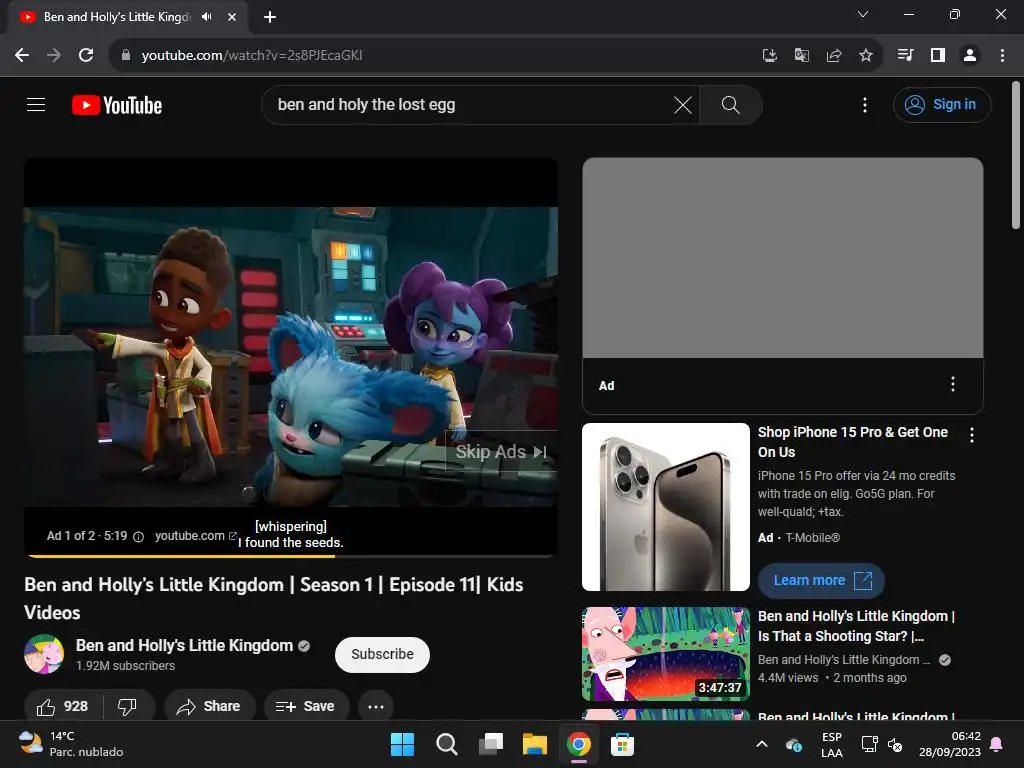Go to YouTube home via logo
Screen dimensions: 1024x768
117,105
